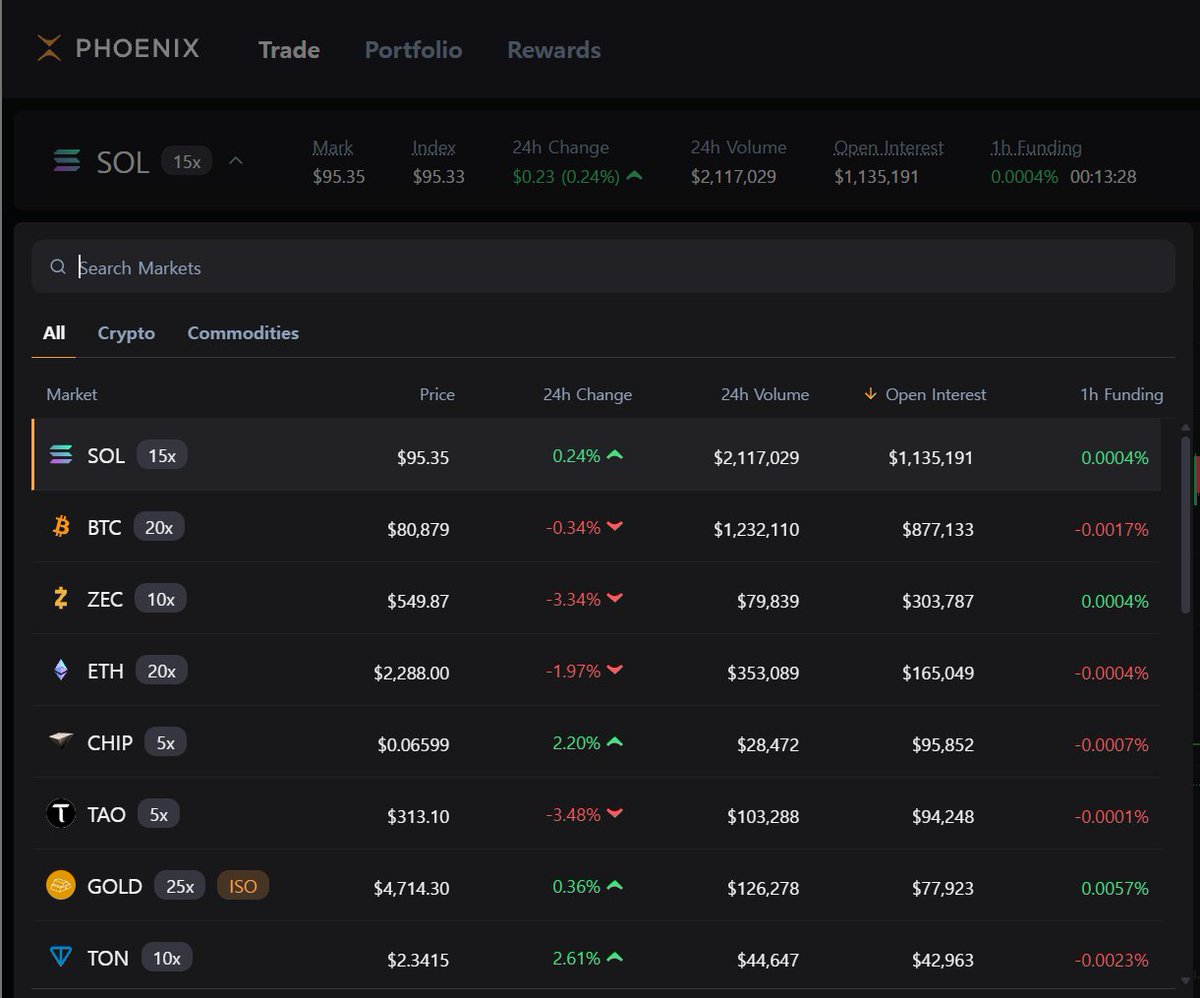Click the ISO badge in the GOLD row
Viewport: 1200px width, 998px height.
[x=243, y=886]
